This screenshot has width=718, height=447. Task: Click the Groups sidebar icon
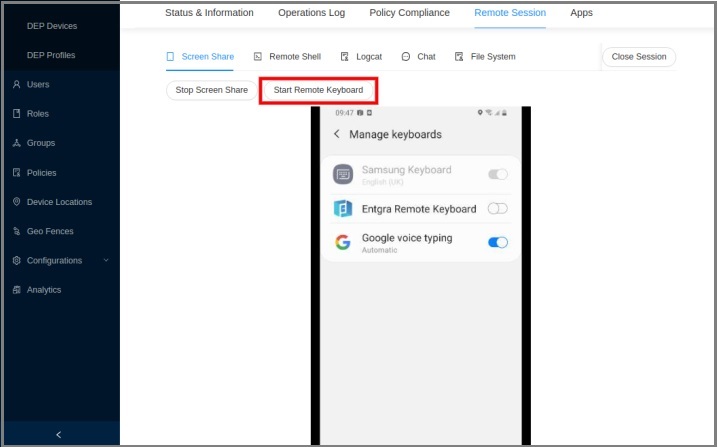click(x=16, y=143)
